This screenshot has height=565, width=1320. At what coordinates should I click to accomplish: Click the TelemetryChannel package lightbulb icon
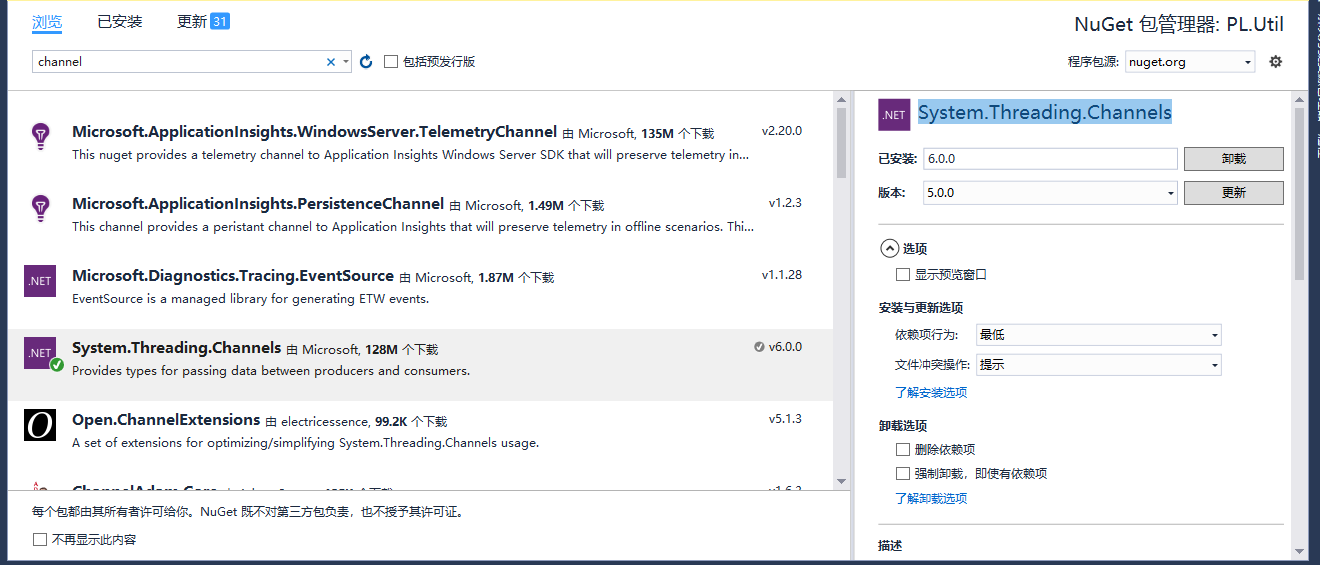tap(40, 137)
